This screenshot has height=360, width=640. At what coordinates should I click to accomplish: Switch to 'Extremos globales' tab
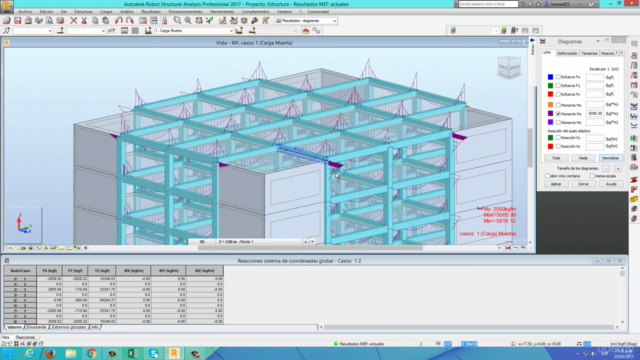click(x=69, y=327)
